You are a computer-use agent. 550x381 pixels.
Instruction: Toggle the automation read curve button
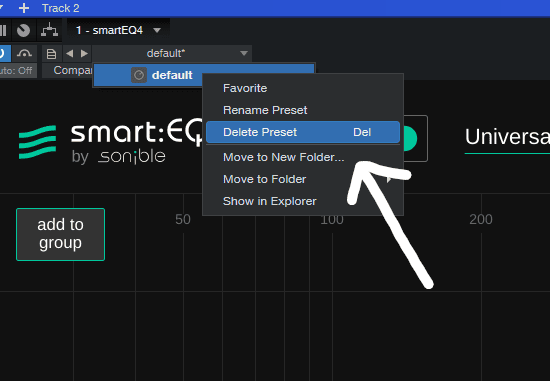coord(24,53)
